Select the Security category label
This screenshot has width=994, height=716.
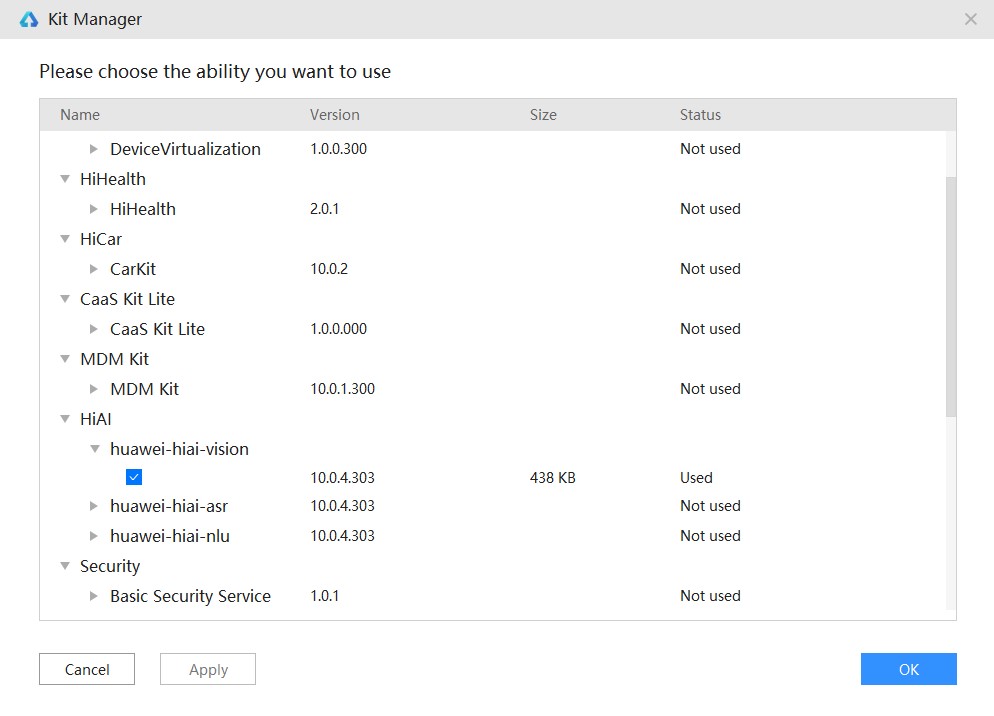tap(110, 566)
